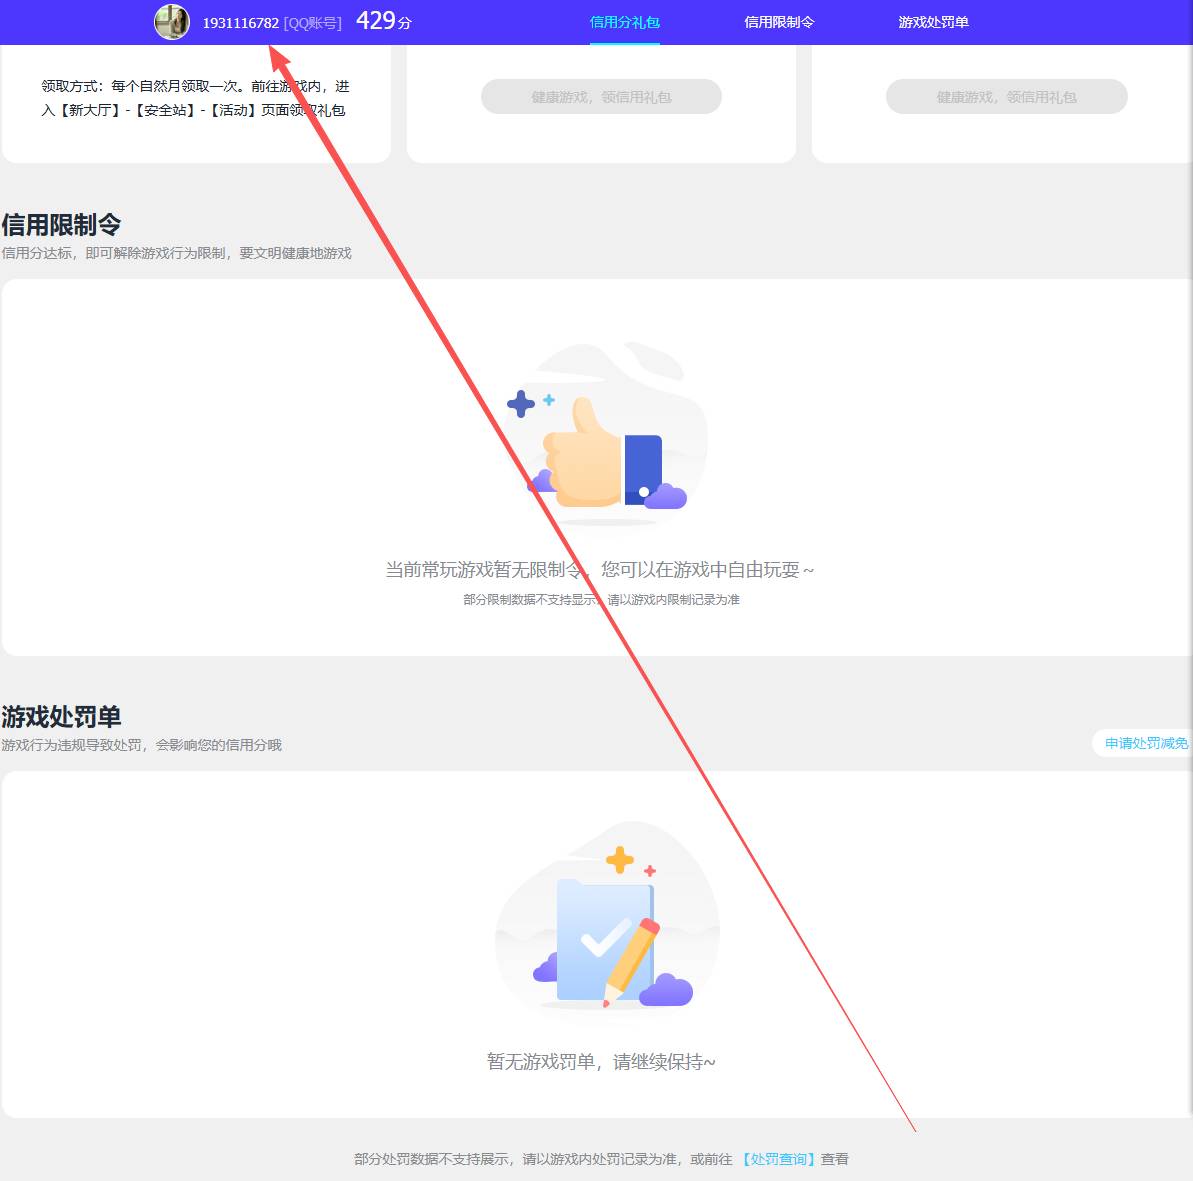Click the rightmost 健康游戏，领信用礼包 button
The width and height of the screenshot is (1193, 1181).
pyautogui.click(x=1006, y=96)
